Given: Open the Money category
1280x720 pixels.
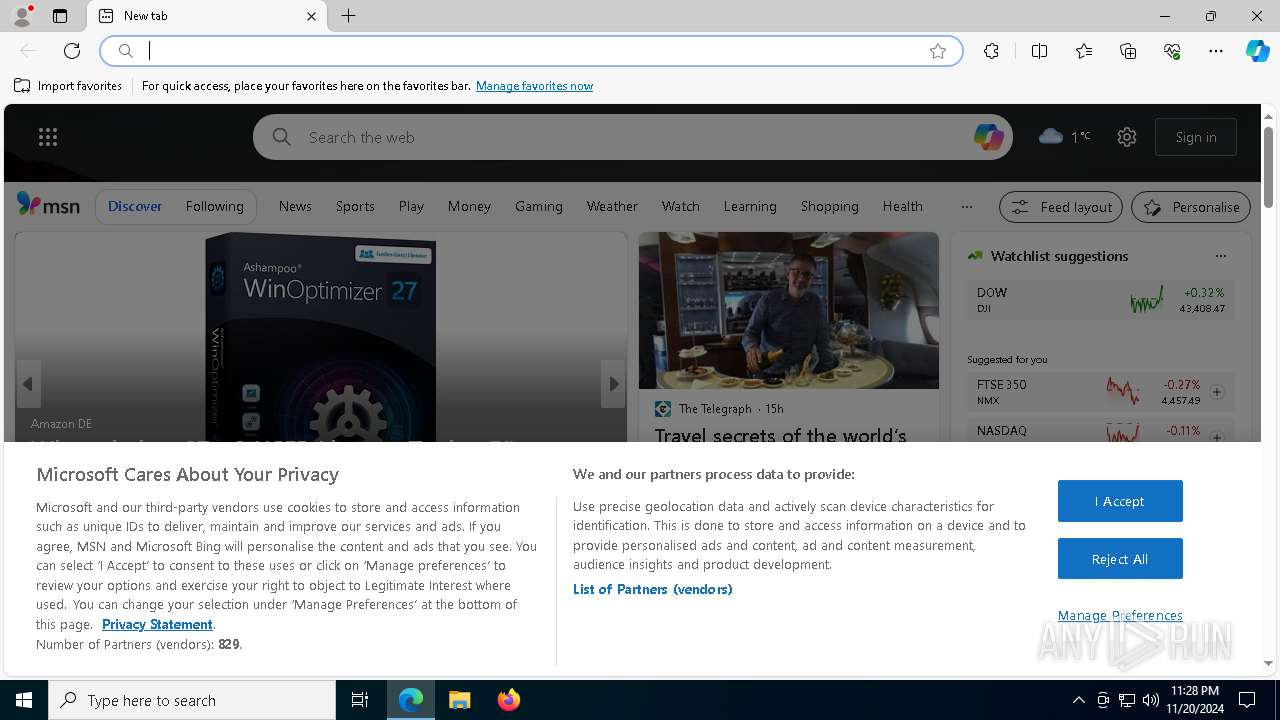Looking at the screenshot, I should point(469,206).
